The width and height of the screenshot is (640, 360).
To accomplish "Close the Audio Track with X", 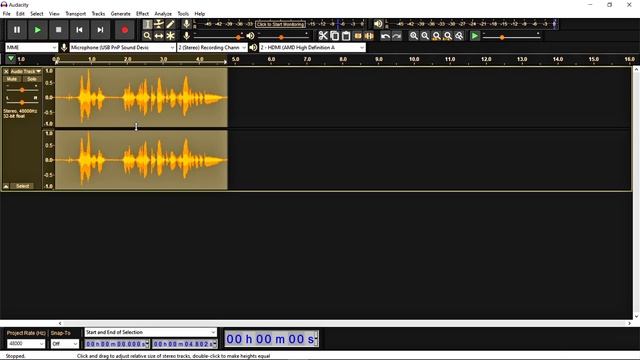I will tap(6, 71).
